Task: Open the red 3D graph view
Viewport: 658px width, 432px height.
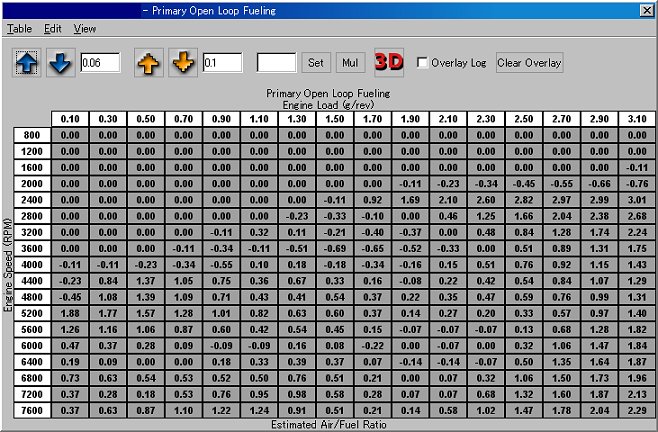Action: pos(389,63)
